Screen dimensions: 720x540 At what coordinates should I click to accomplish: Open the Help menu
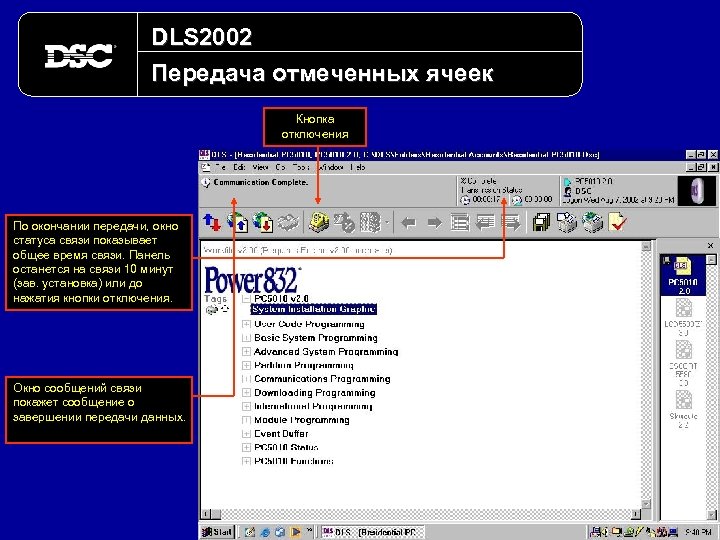pyautogui.click(x=357, y=167)
